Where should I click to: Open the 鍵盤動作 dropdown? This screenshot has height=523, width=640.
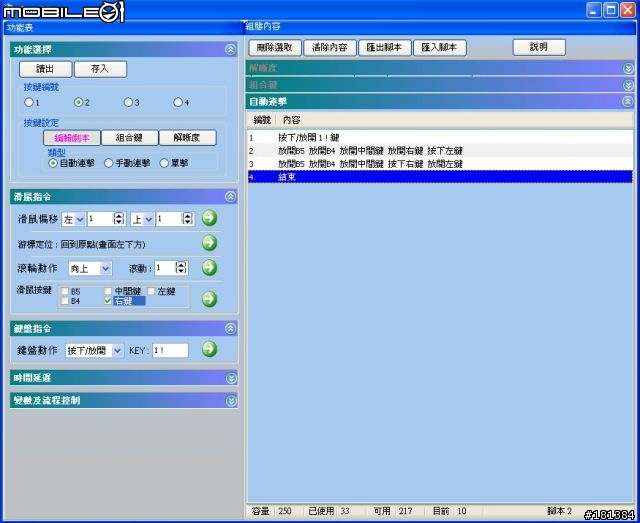[117, 351]
